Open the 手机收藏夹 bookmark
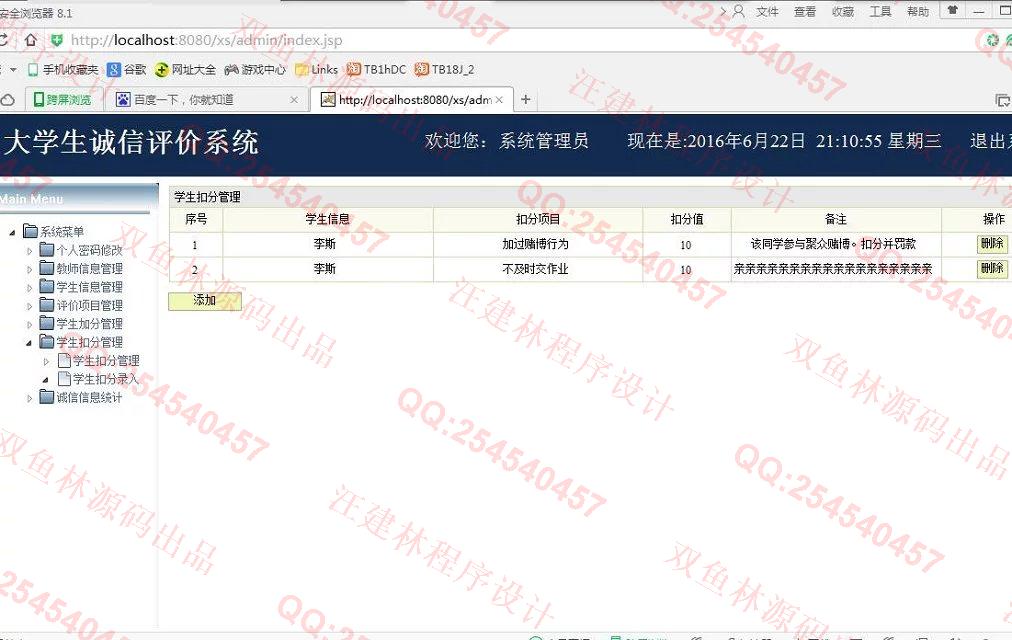Image resolution: width=1012 pixels, height=640 pixels. (x=63, y=69)
